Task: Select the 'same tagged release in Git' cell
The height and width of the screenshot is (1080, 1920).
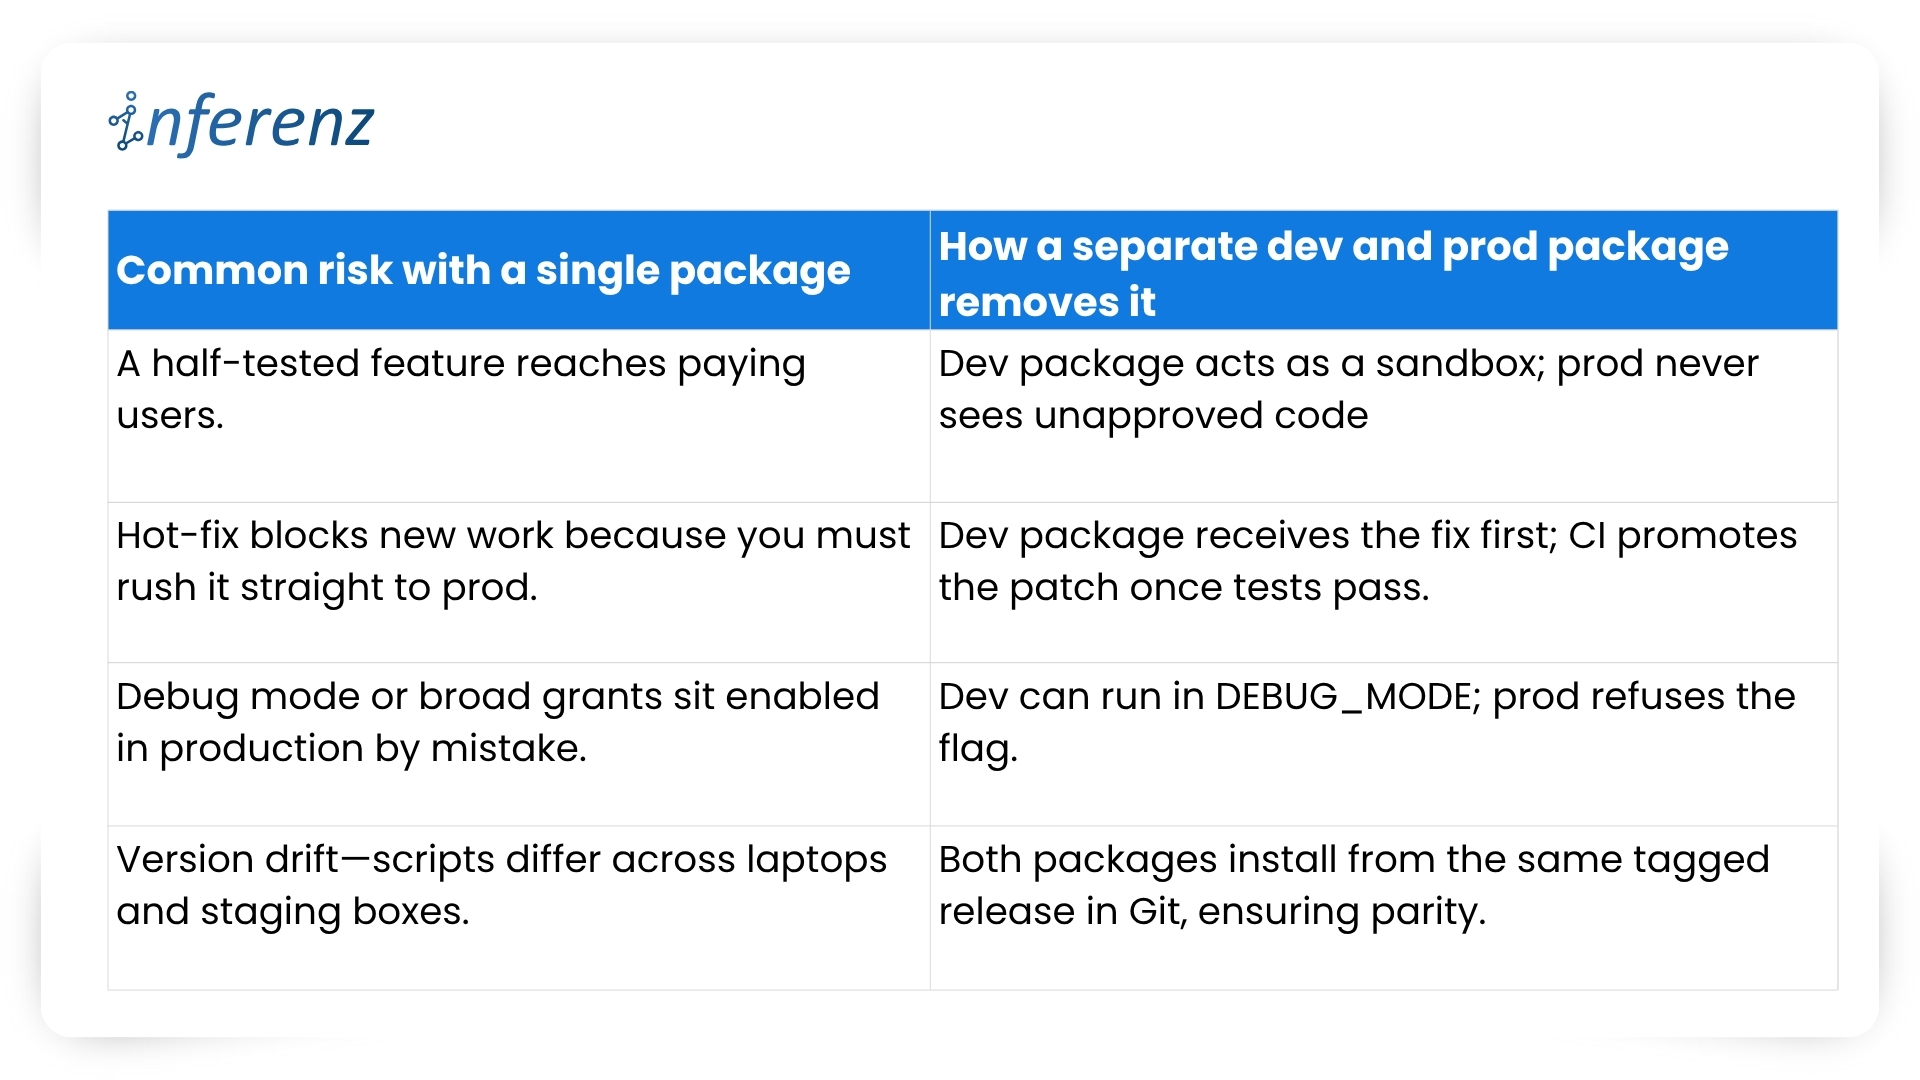Action: coord(1384,908)
